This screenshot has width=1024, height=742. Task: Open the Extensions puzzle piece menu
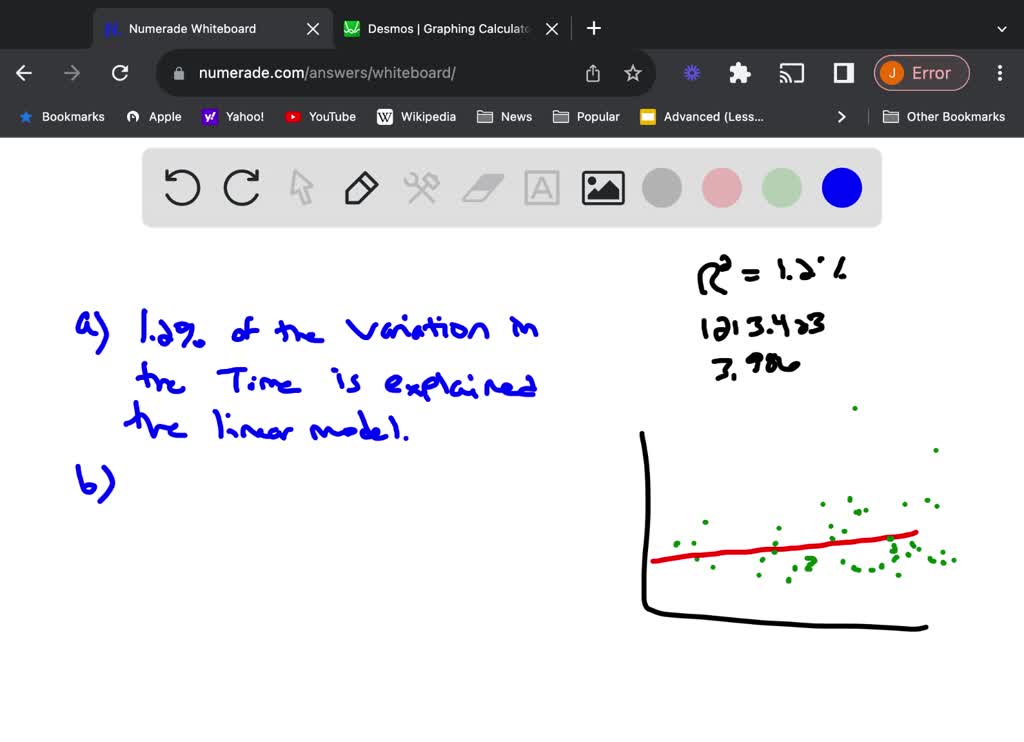[x=740, y=73]
